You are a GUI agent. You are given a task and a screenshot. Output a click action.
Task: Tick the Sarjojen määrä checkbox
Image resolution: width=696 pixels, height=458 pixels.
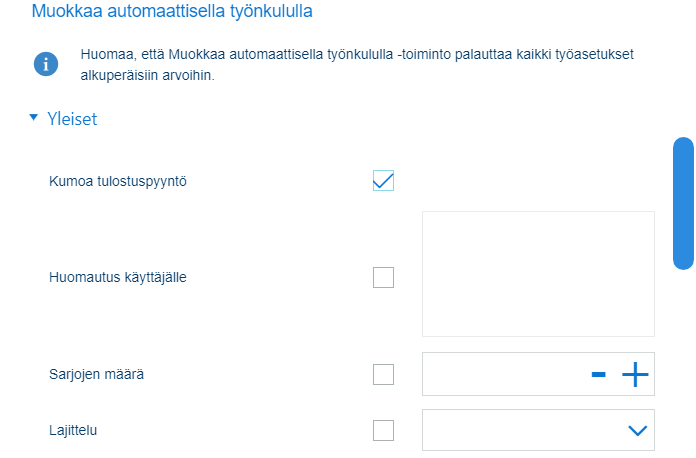[x=383, y=375]
